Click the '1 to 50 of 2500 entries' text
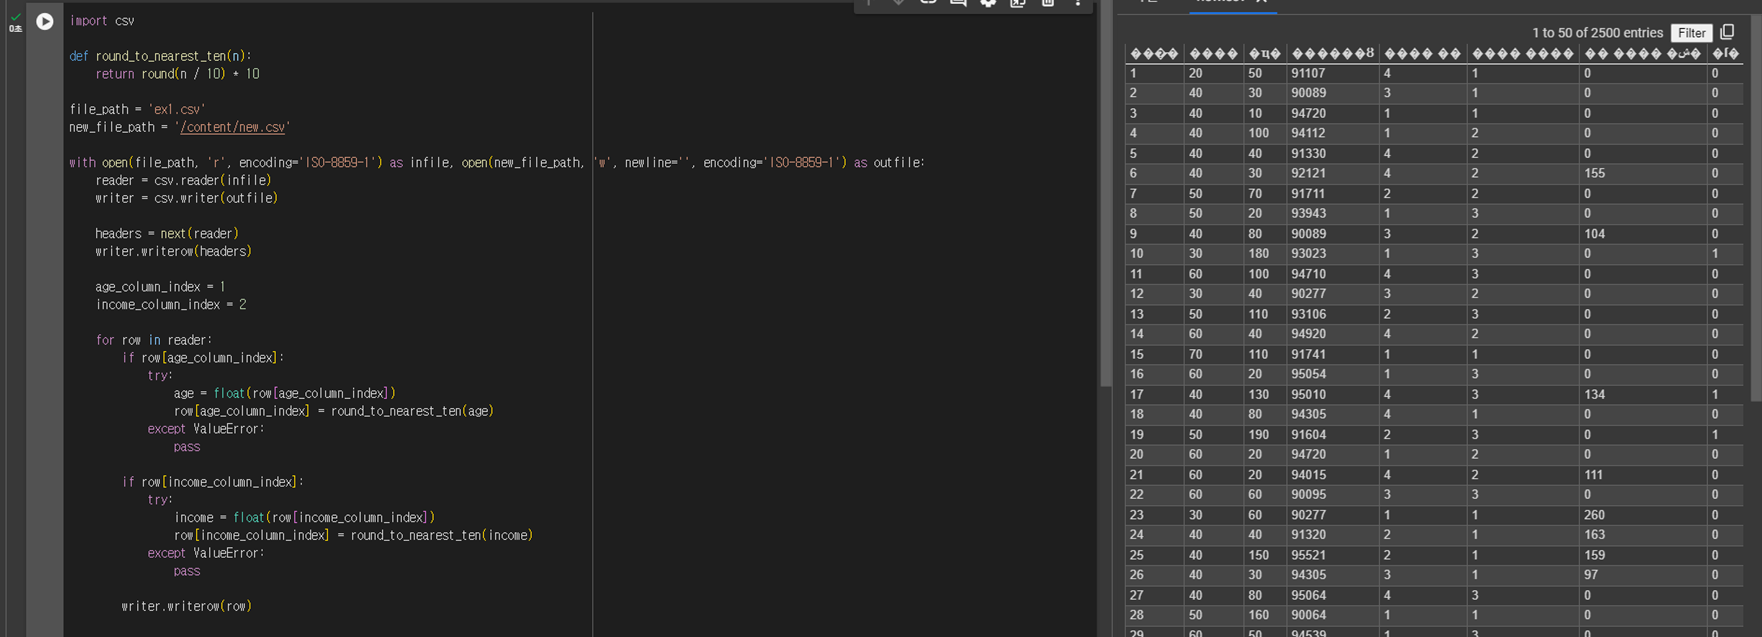 (x=1597, y=33)
